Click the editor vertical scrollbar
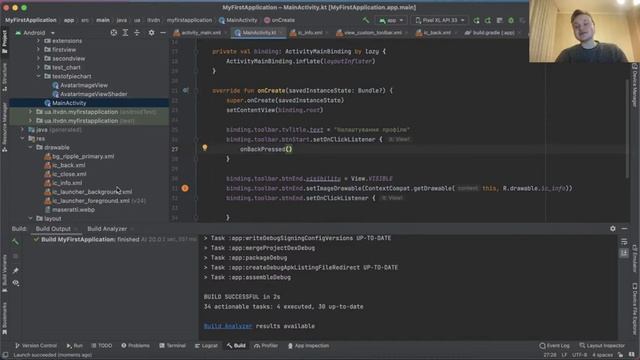The width and height of the screenshot is (640, 360). [x=627, y=129]
